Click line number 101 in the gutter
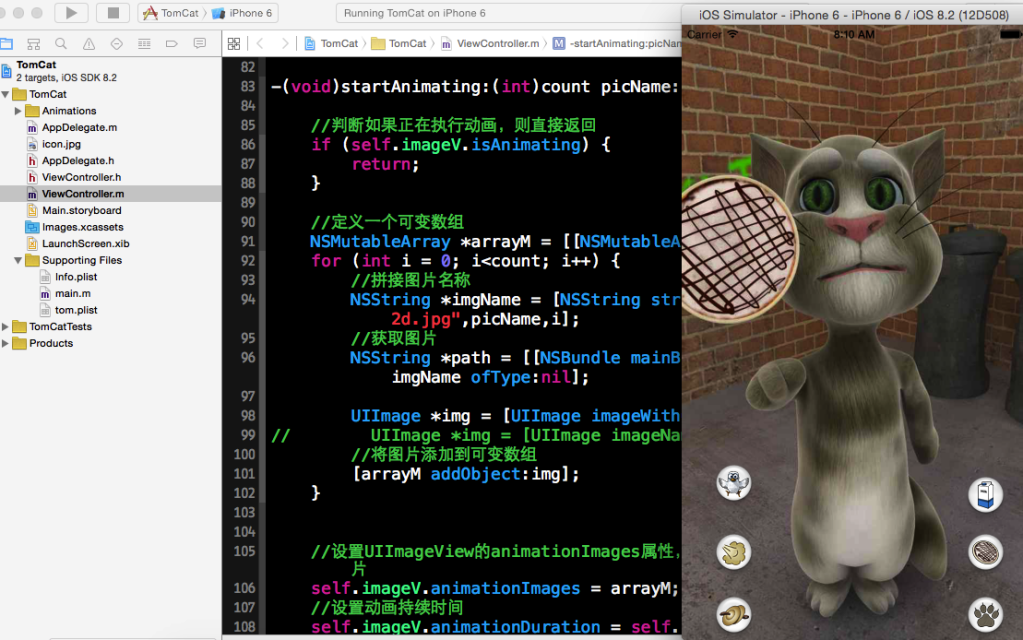The image size is (1023, 640). [x=245, y=474]
